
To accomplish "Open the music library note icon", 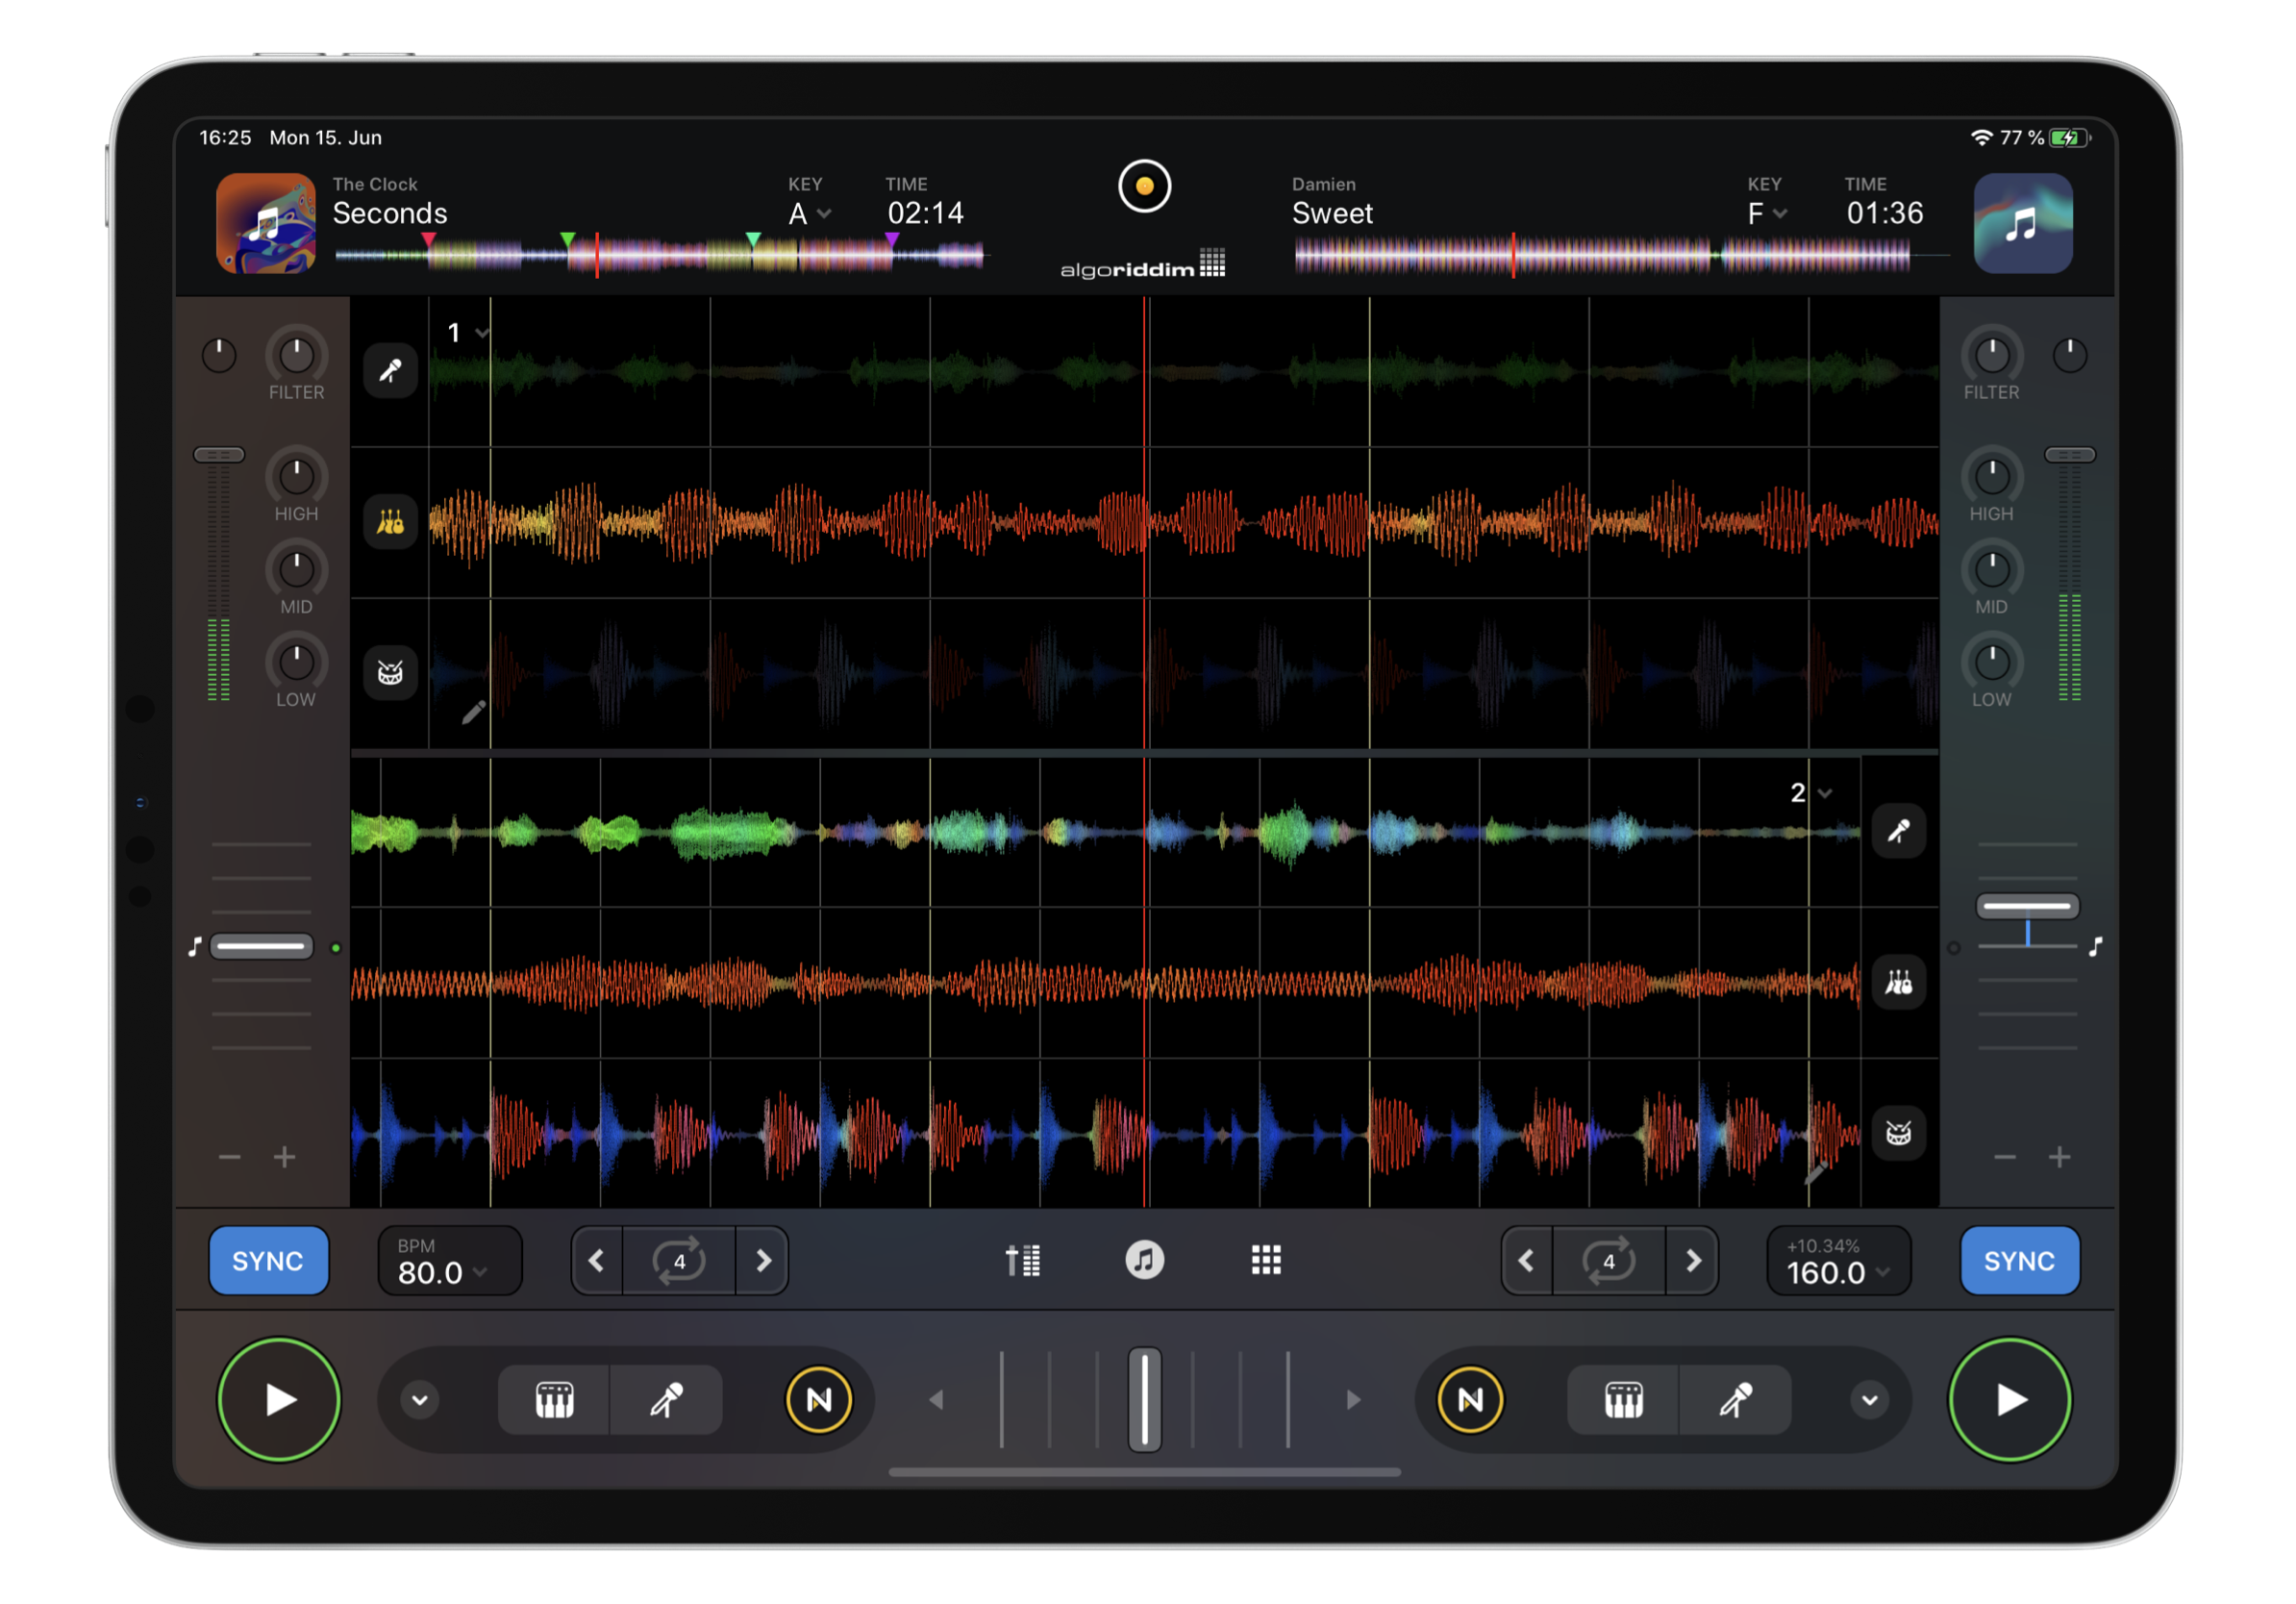I will [x=1144, y=1260].
